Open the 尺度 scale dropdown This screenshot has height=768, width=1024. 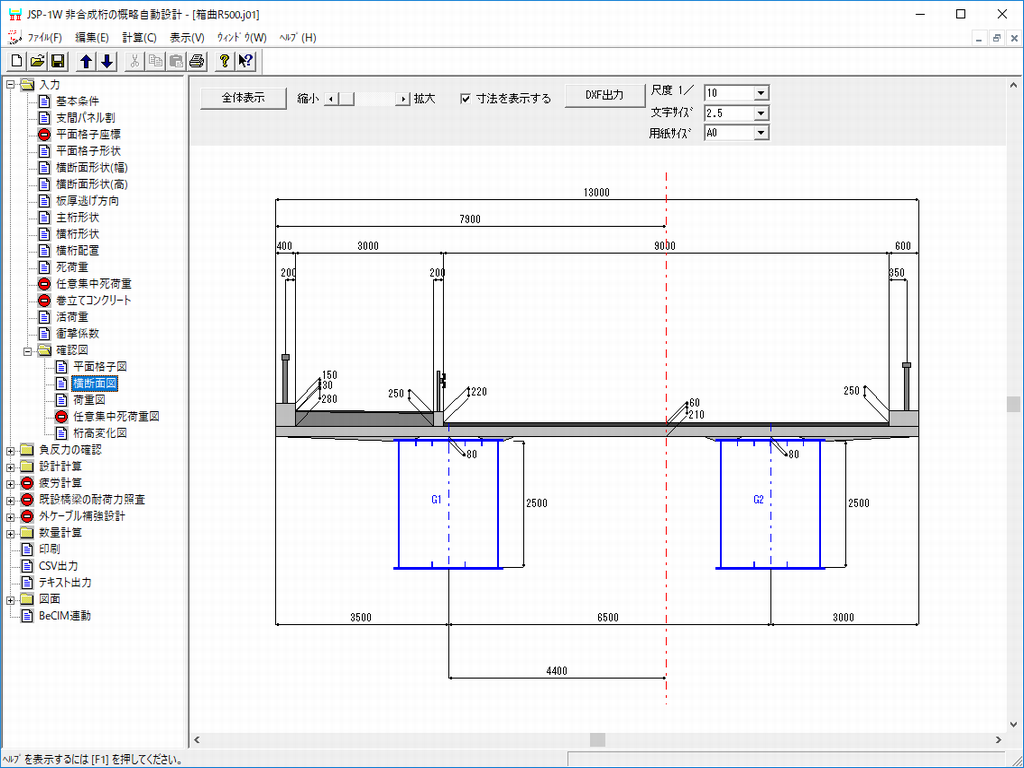point(761,93)
